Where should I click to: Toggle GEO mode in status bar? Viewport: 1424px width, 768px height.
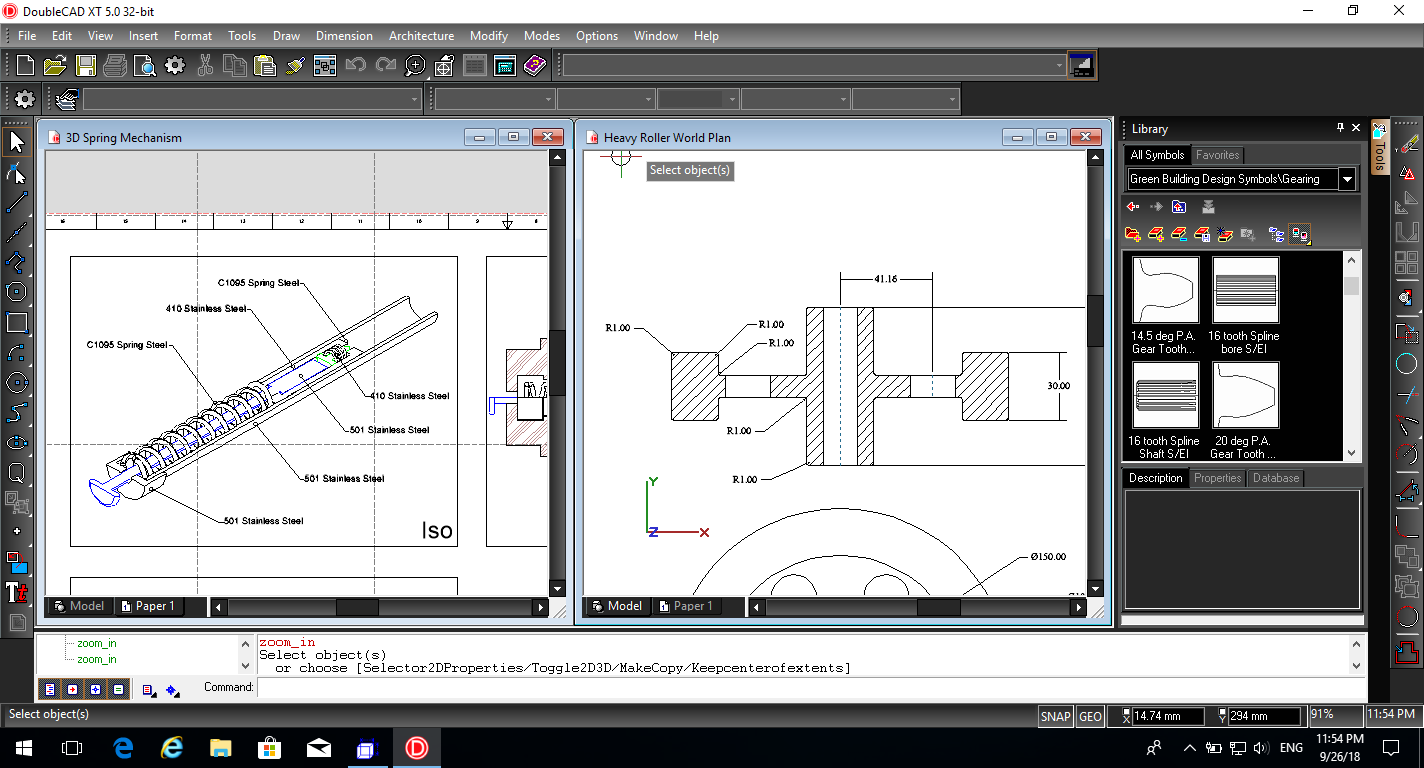point(1090,716)
